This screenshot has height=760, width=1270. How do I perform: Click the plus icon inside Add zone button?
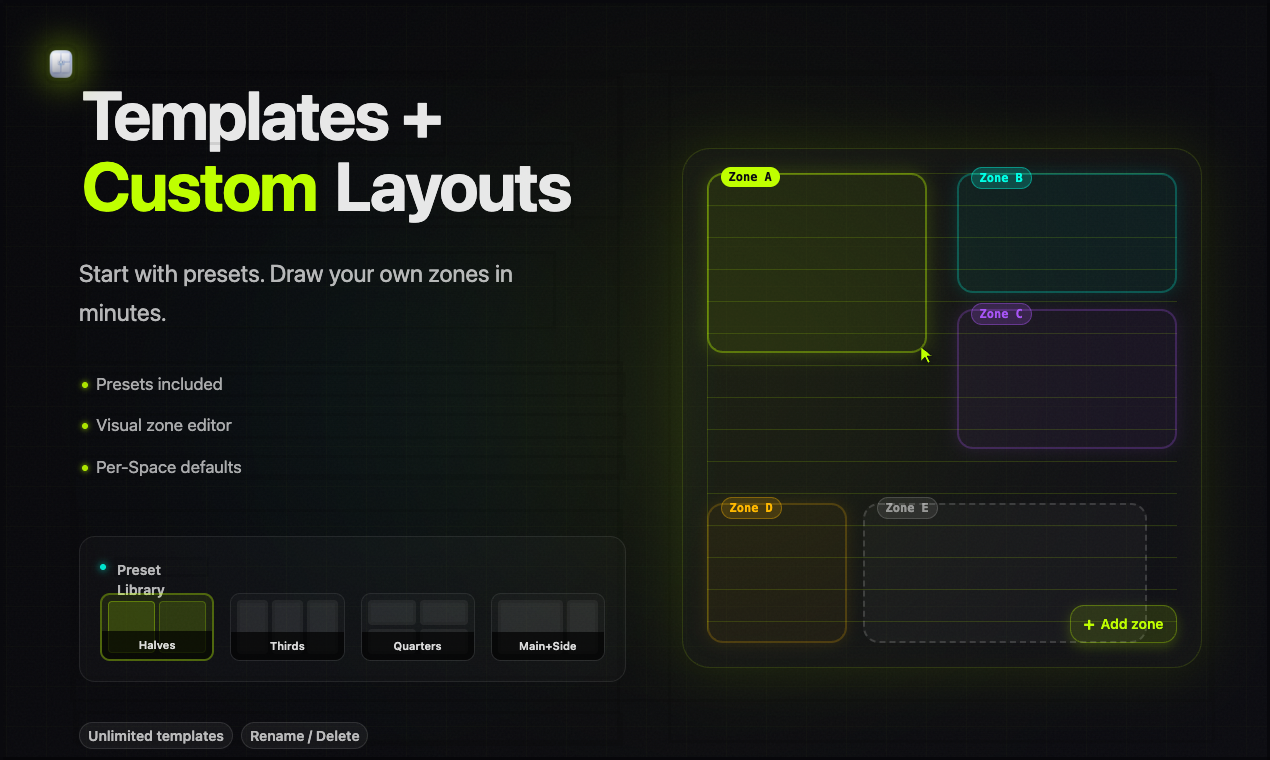(1087, 624)
